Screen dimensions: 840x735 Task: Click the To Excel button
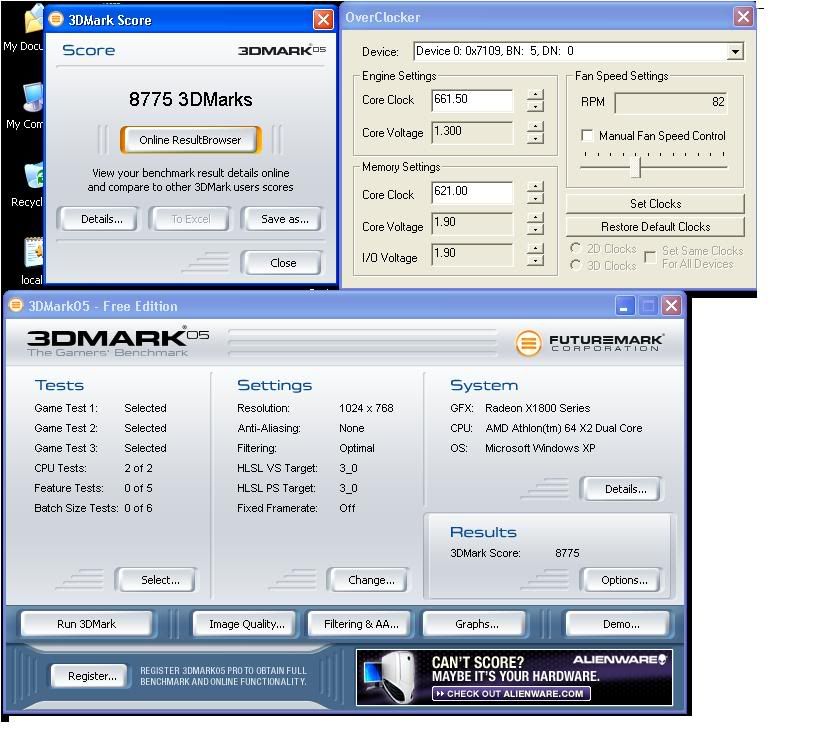point(190,219)
